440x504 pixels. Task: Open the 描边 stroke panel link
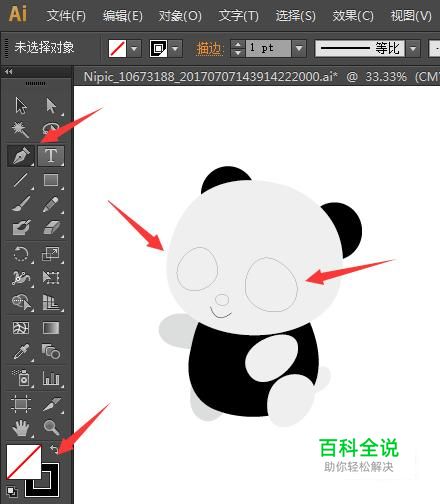tap(209, 49)
